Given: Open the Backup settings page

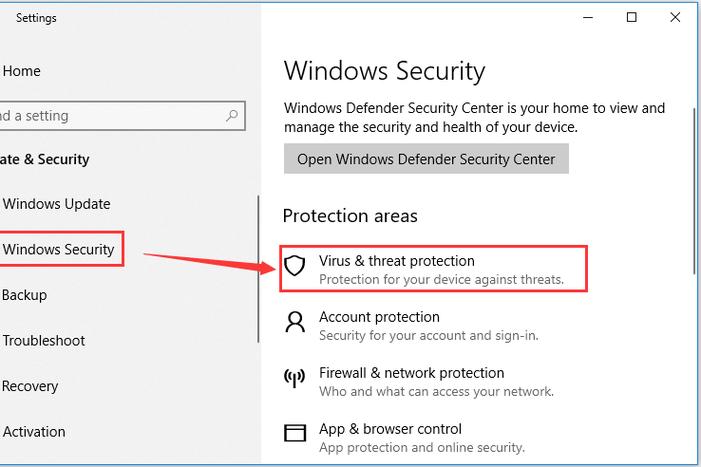Looking at the screenshot, I should point(24,295).
